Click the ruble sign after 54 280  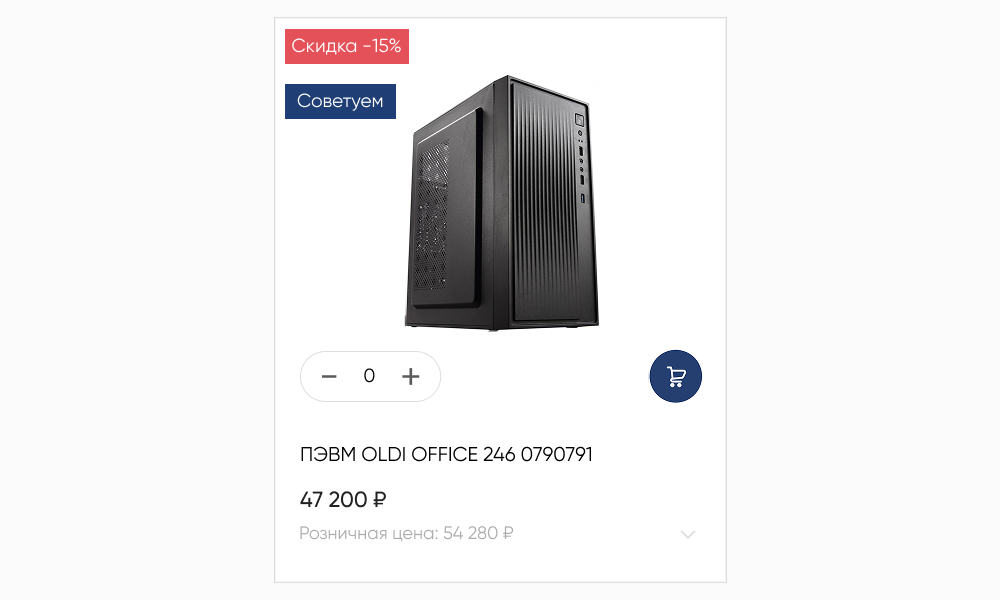tap(508, 533)
